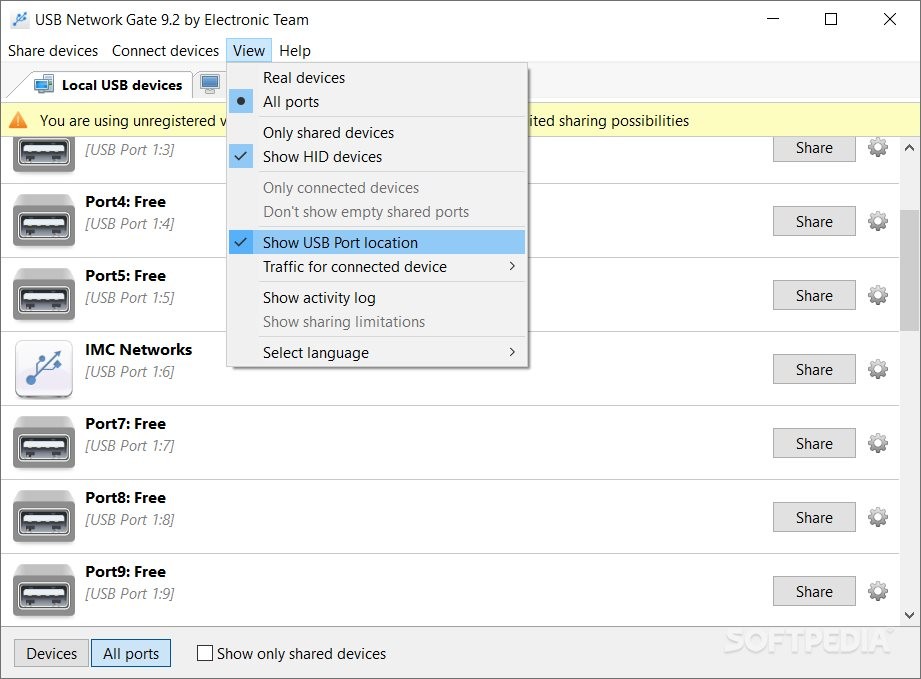Image resolution: width=921 pixels, height=679 pixels.
Task: Toggle Show USB Port location menu option
Action: coord(376,243)
